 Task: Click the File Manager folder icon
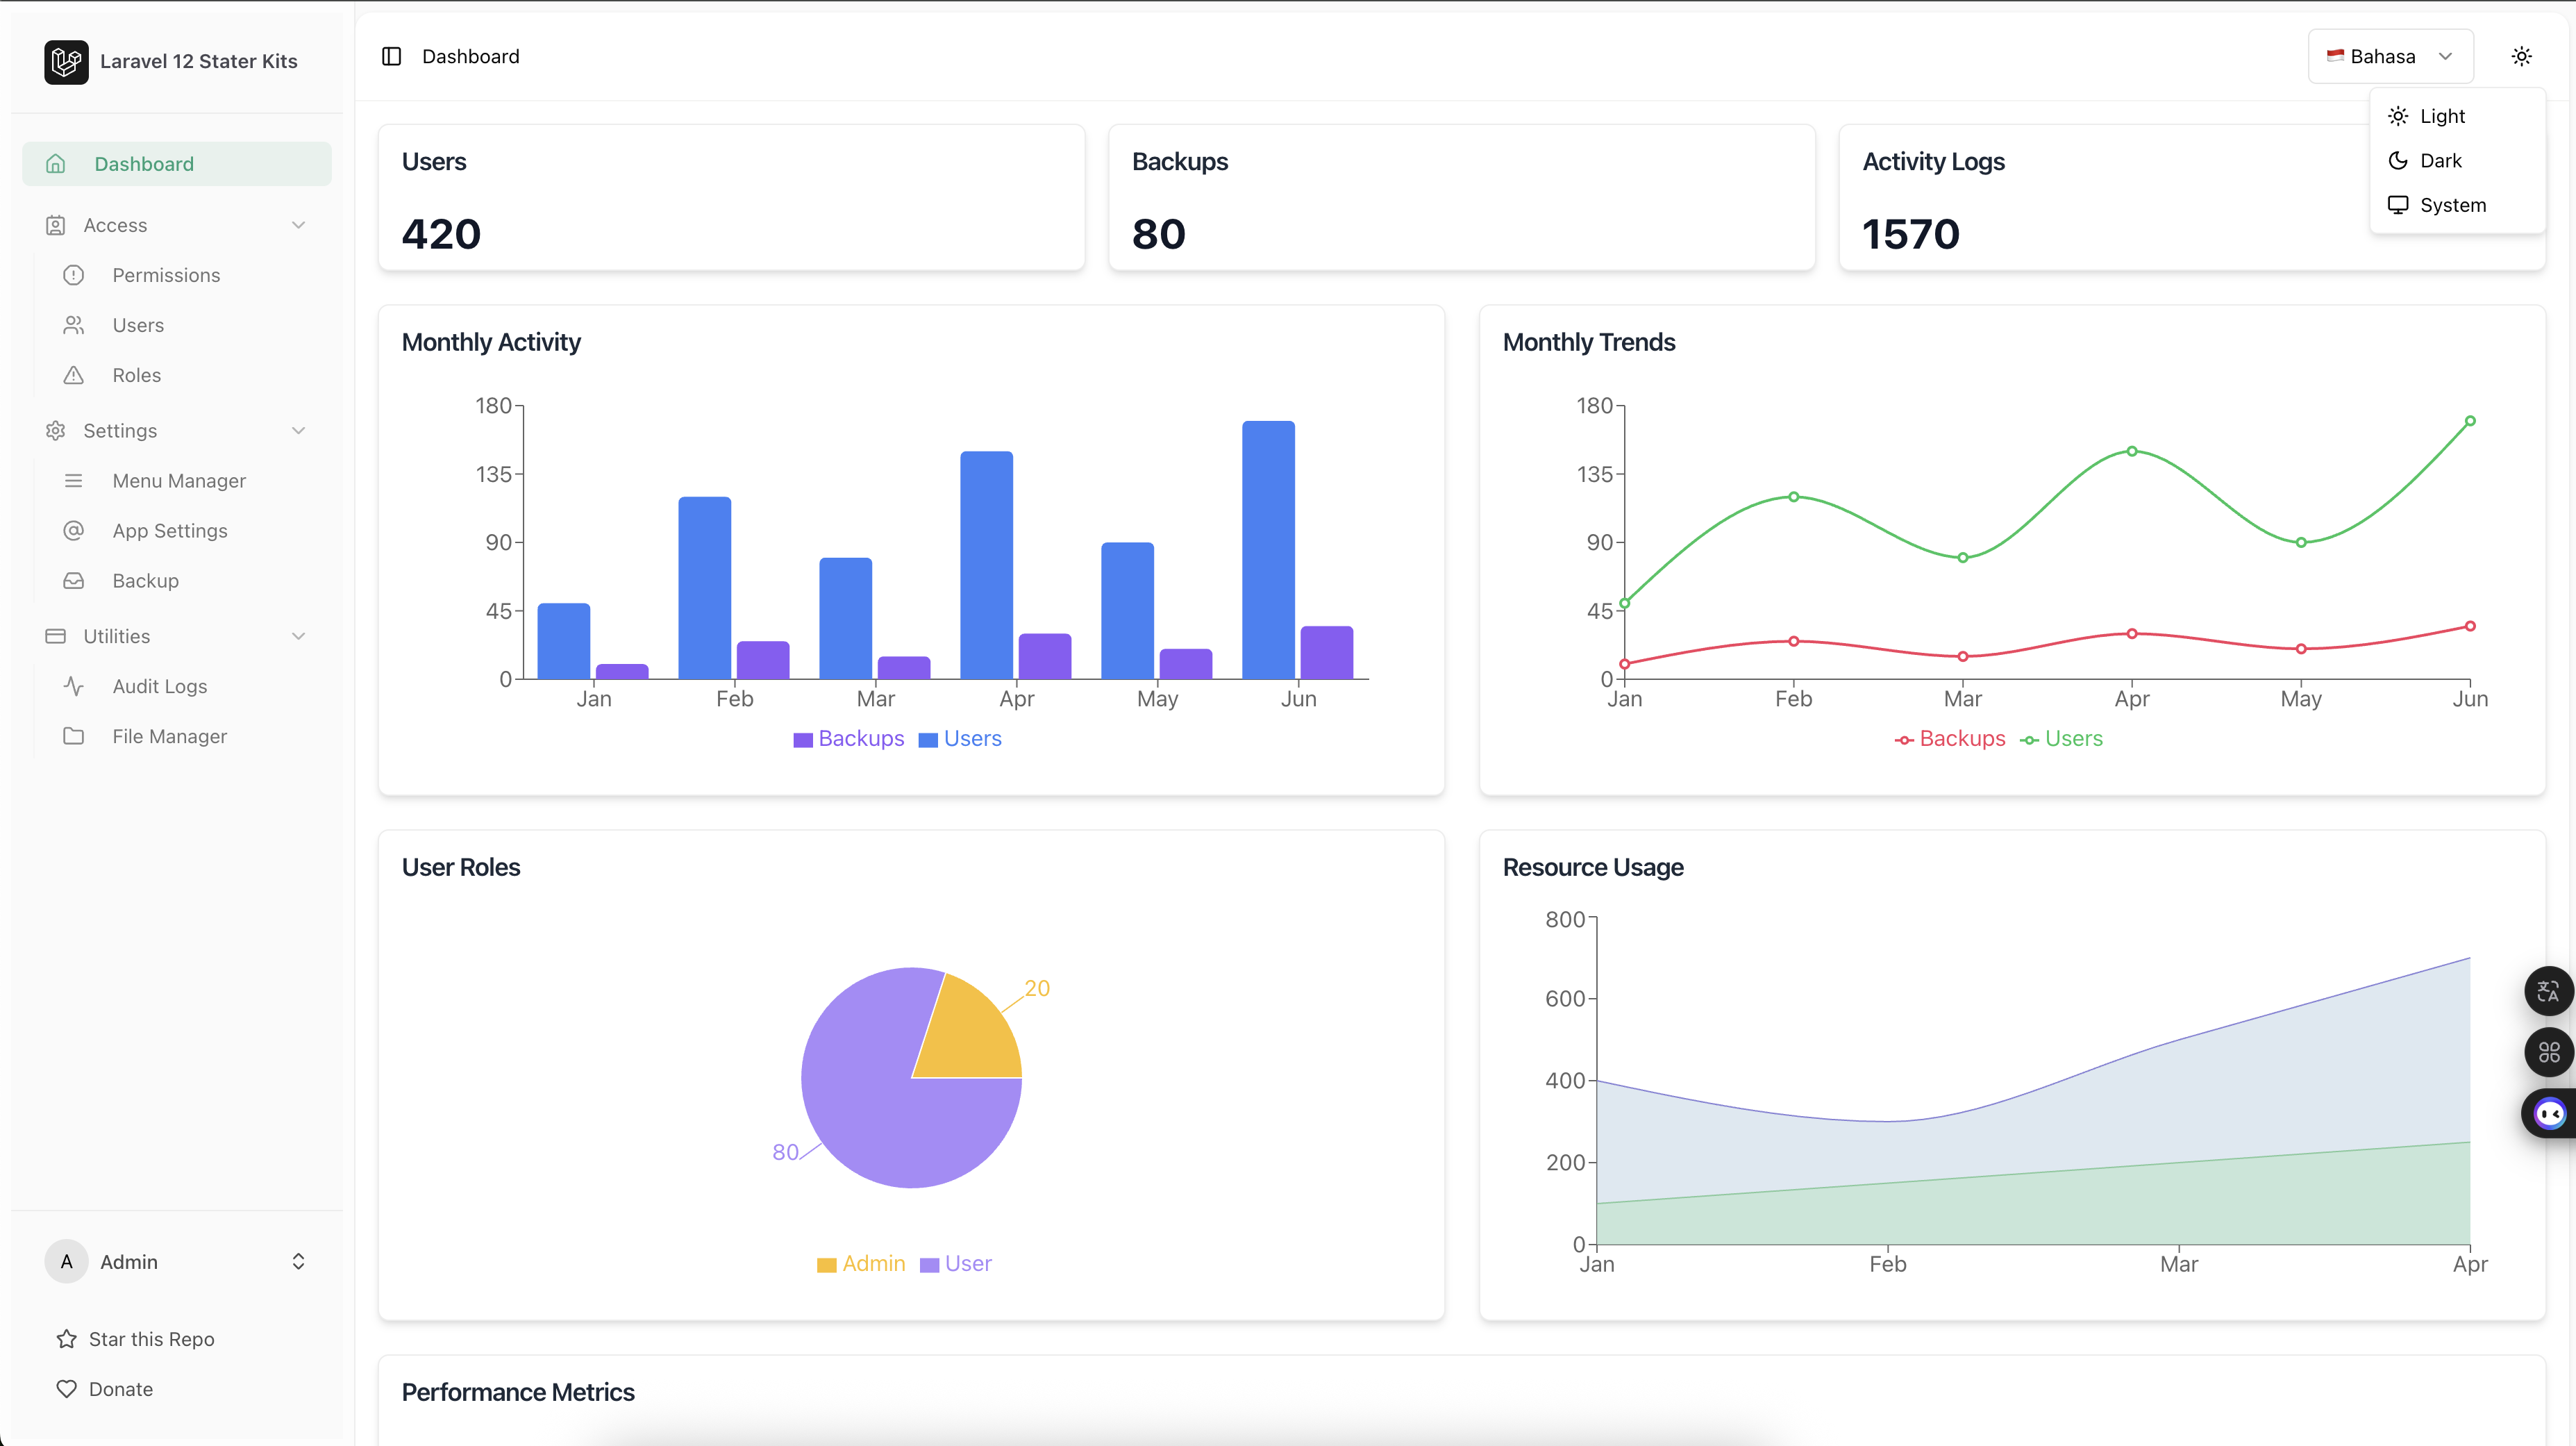74,736
